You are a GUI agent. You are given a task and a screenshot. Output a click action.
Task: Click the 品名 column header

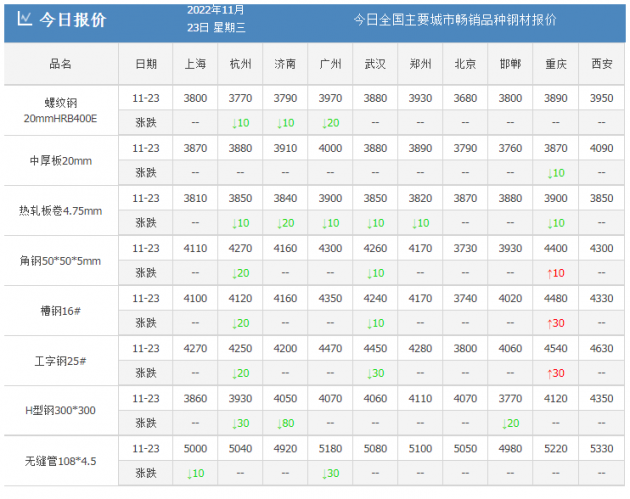(60, 64)
